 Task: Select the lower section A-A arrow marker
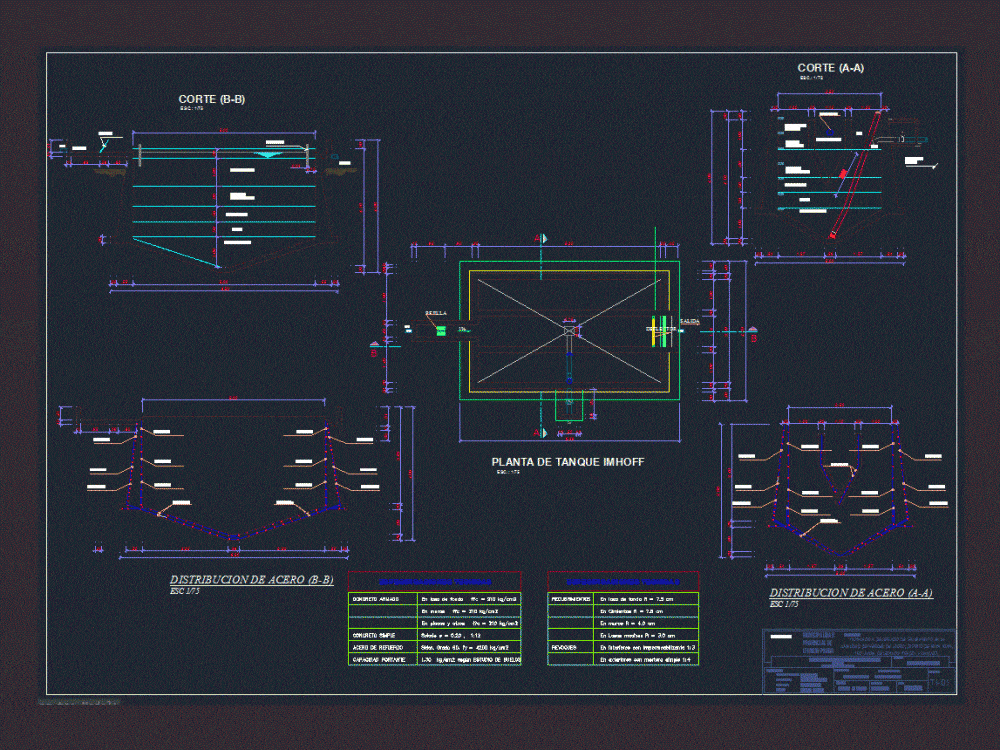point(544,432)
